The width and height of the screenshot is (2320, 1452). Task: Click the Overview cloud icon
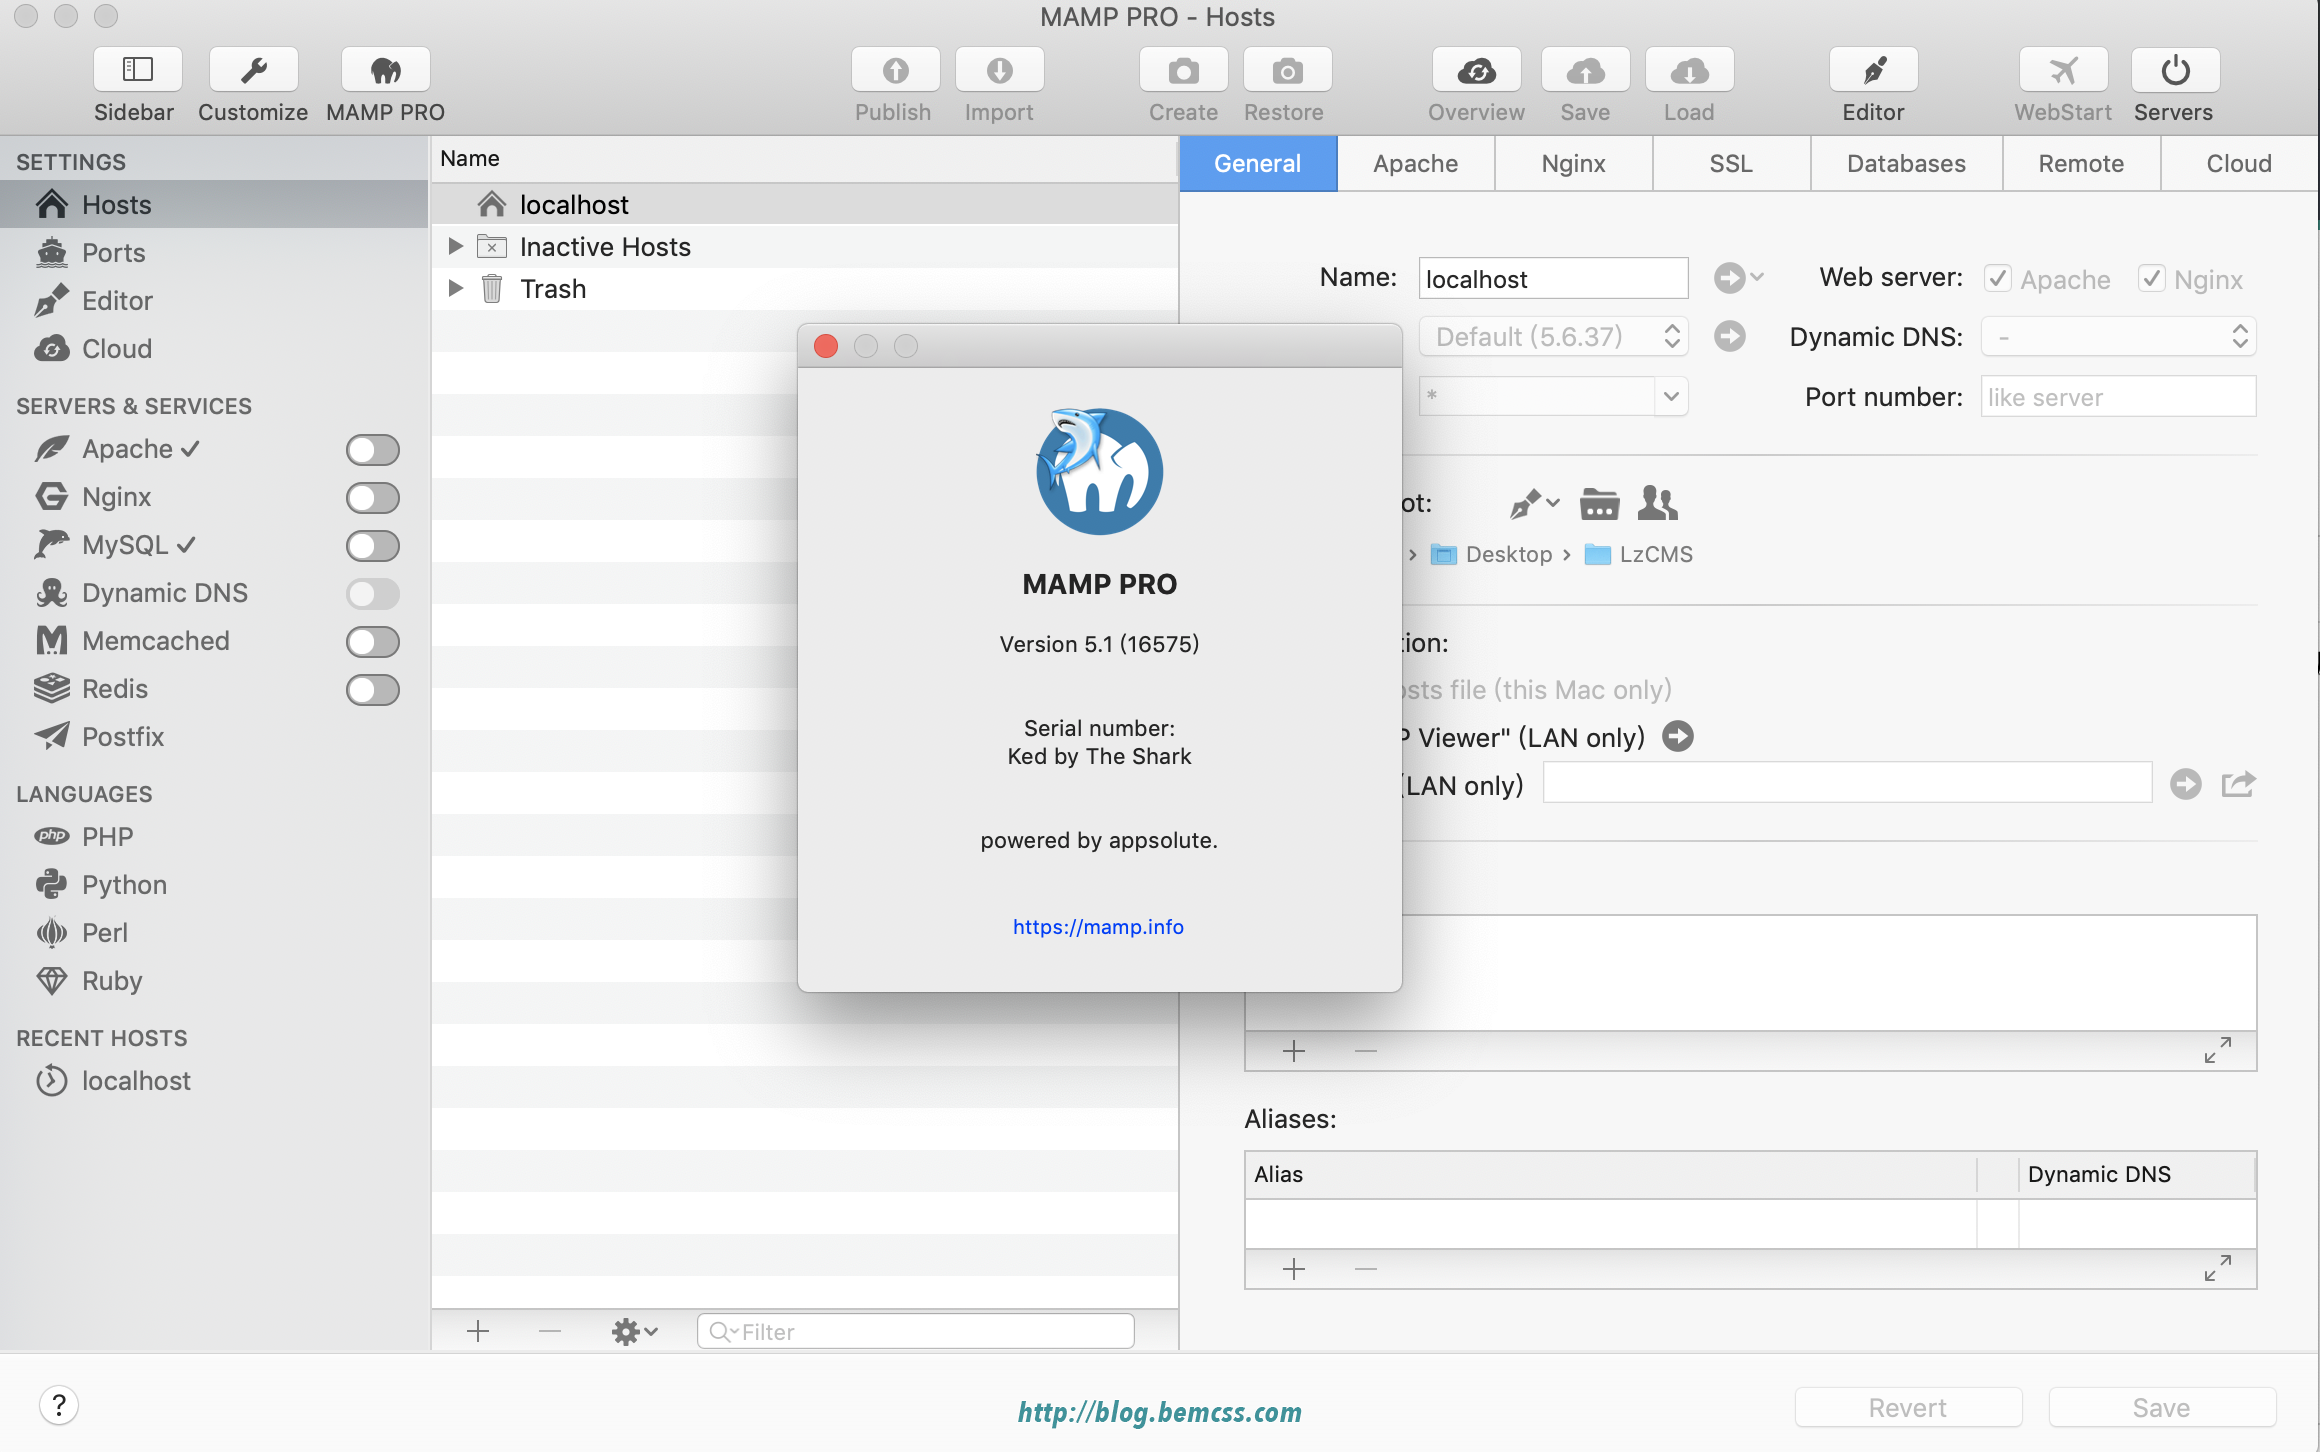[x=1476, y=71]
